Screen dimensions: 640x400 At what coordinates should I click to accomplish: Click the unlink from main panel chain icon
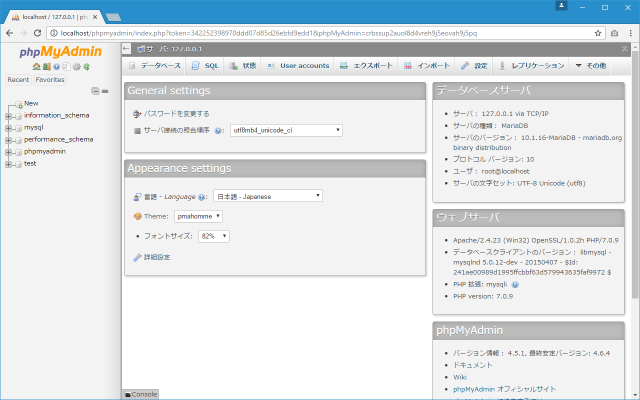click(105, 91)
